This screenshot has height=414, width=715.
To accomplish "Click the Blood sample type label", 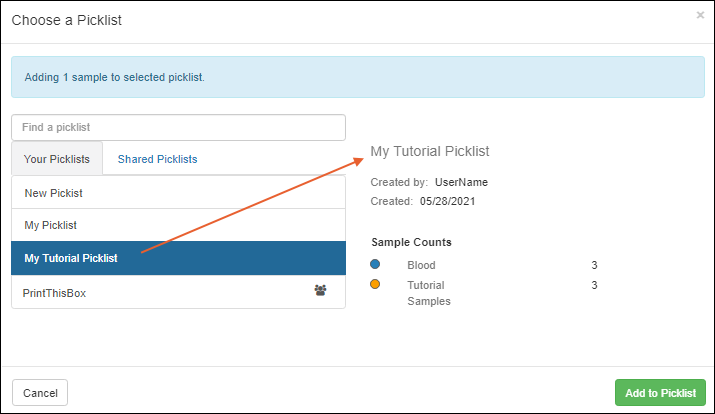I will coord(421,266).
